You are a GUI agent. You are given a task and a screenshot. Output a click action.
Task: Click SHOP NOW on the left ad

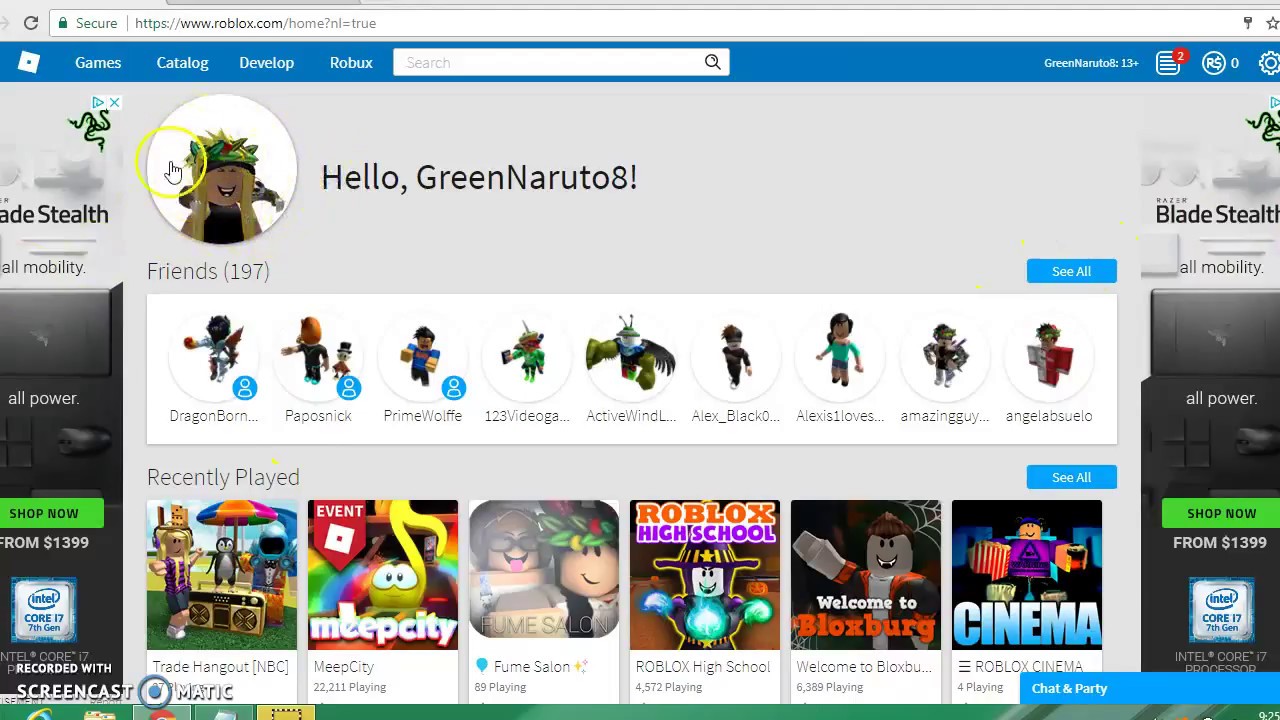pos(44,513)
